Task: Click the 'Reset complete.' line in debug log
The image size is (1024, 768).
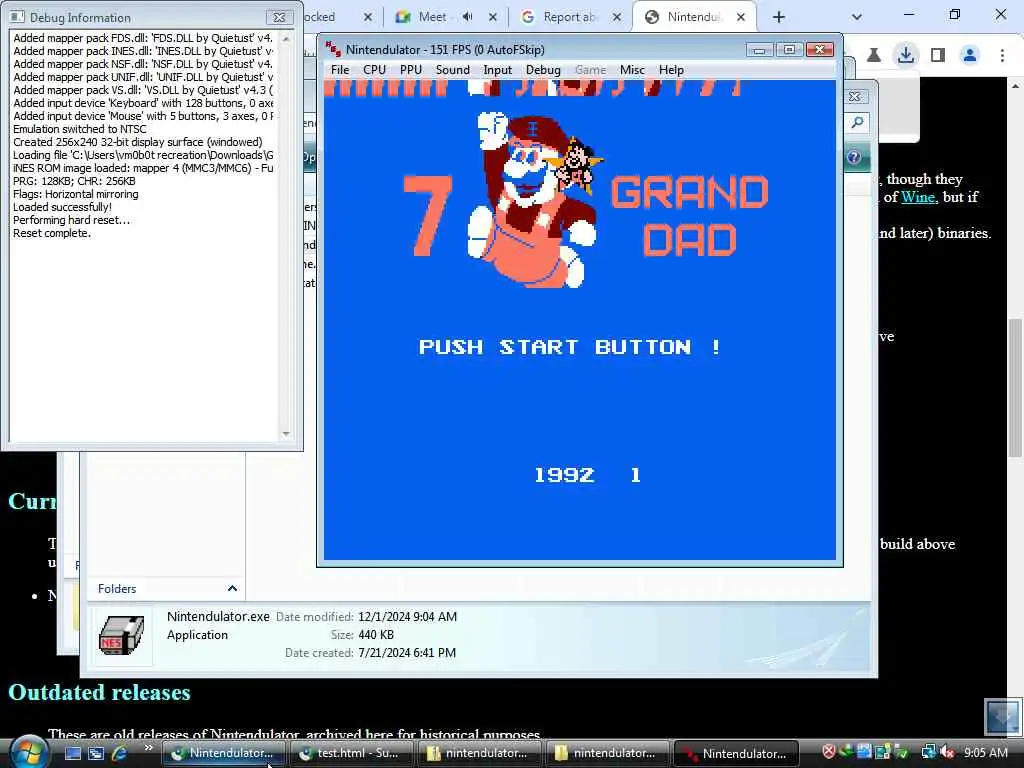Action: pyautogui.click(x=52, y=233)
